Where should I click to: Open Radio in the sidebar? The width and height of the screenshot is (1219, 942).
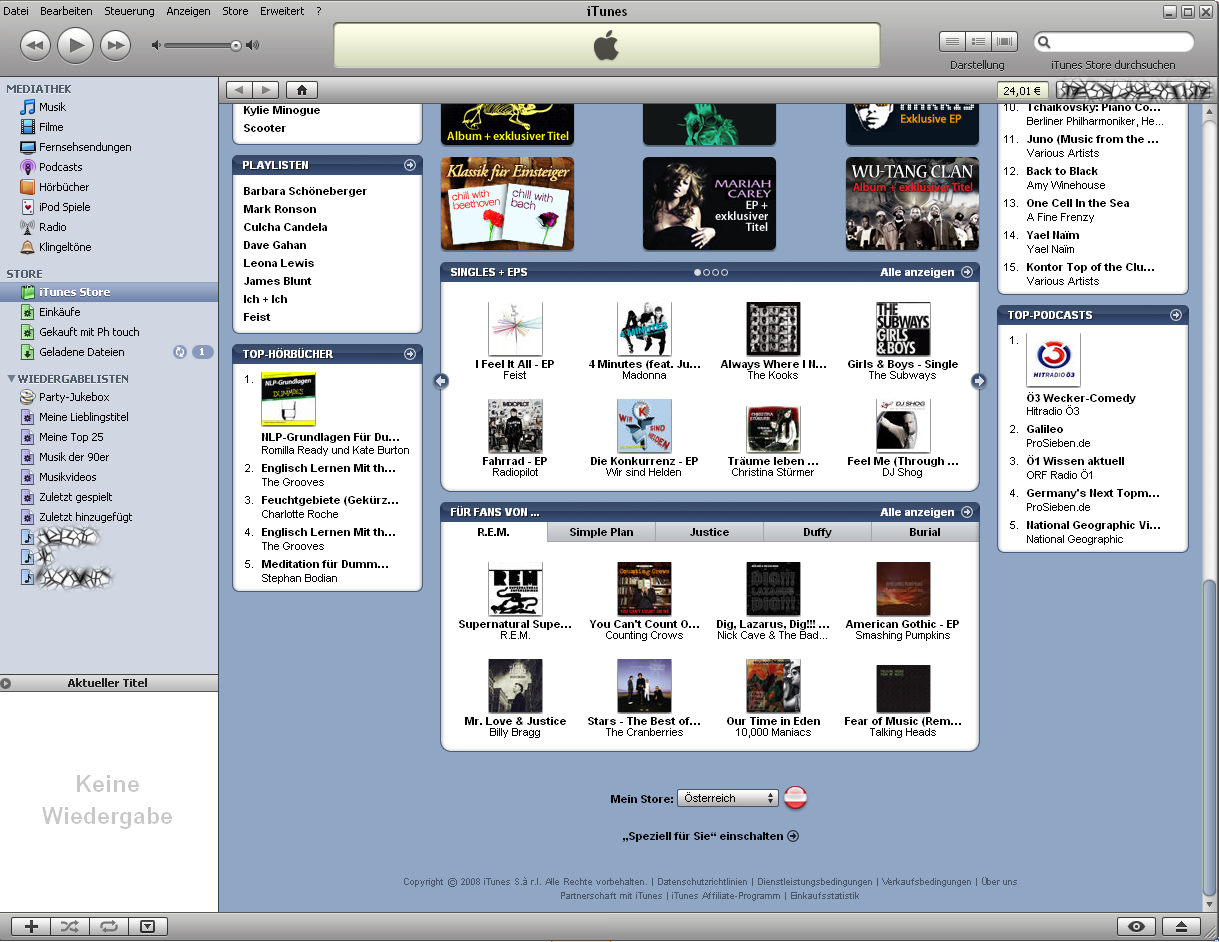pos(53,227)
